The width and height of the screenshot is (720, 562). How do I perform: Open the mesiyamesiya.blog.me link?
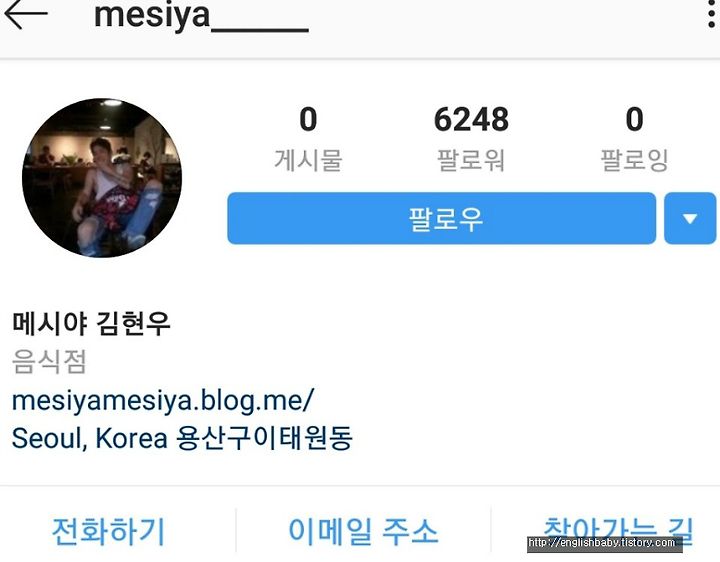[x=163, y=401]
